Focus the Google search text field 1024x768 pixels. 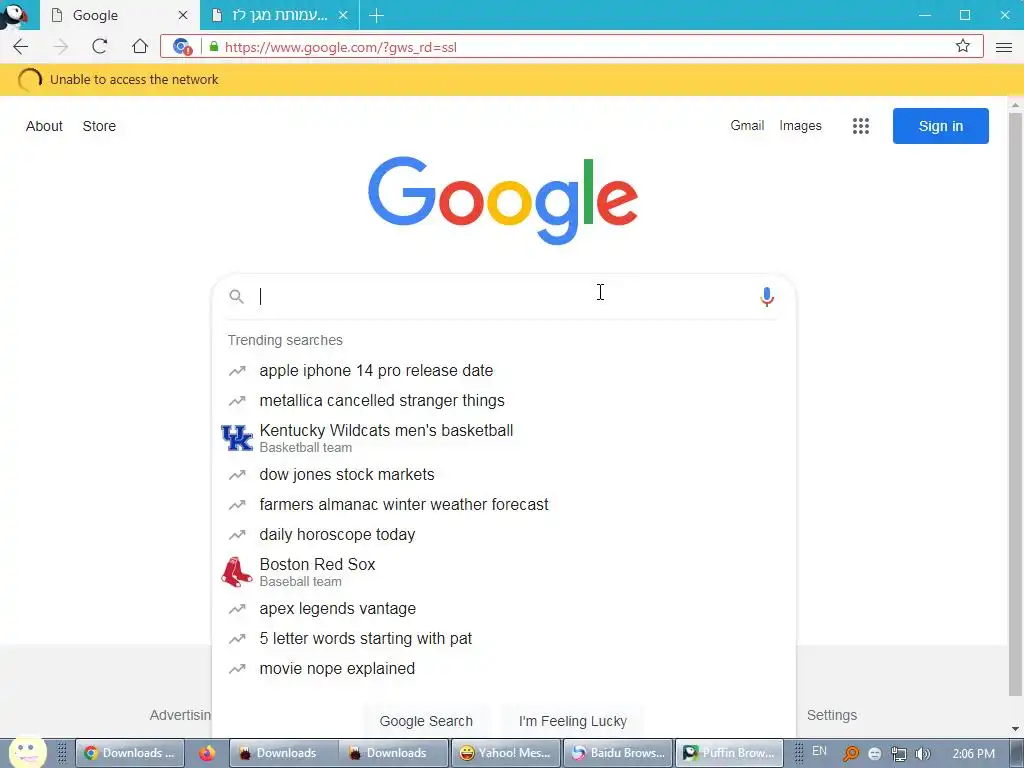[x=503, y=296]
